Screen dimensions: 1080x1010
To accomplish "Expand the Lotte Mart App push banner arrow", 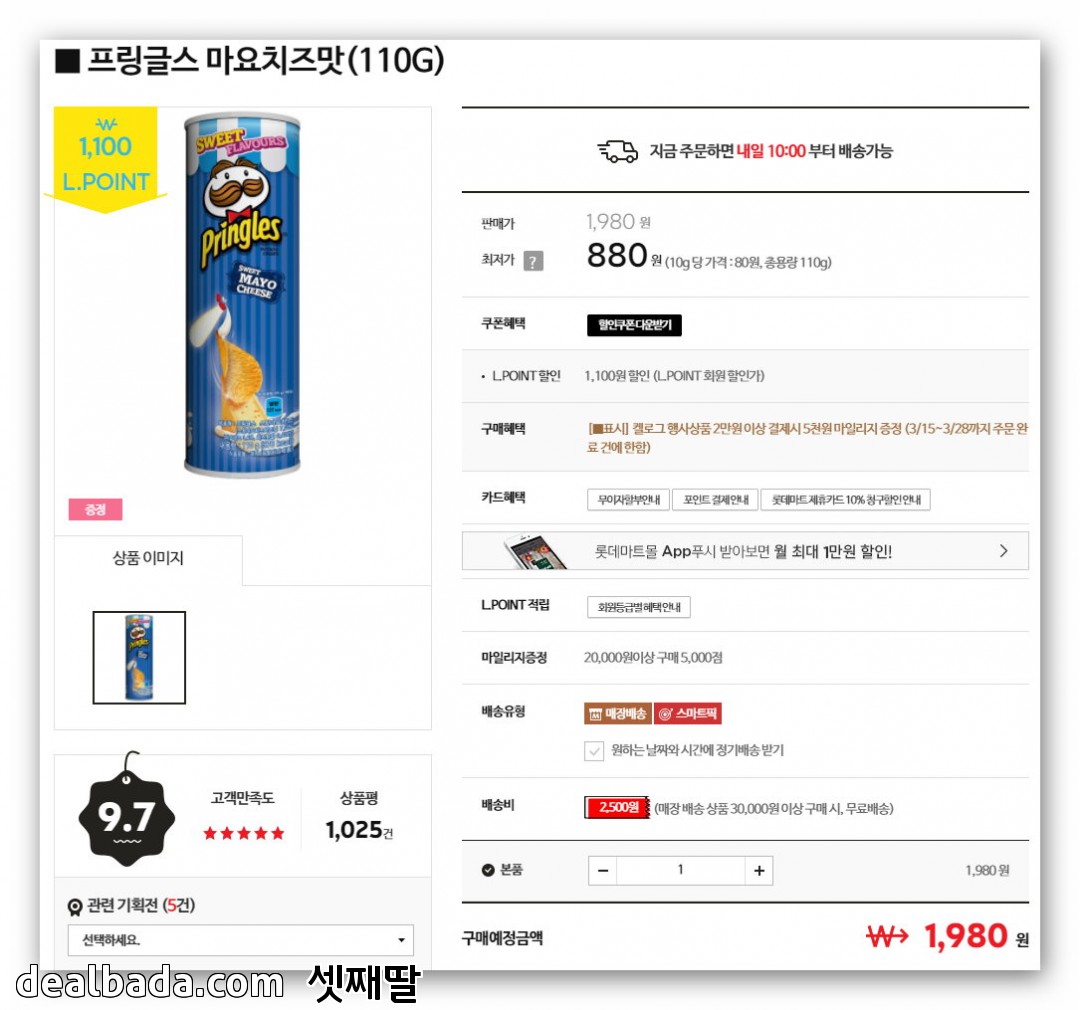I will pos(1004,551).
